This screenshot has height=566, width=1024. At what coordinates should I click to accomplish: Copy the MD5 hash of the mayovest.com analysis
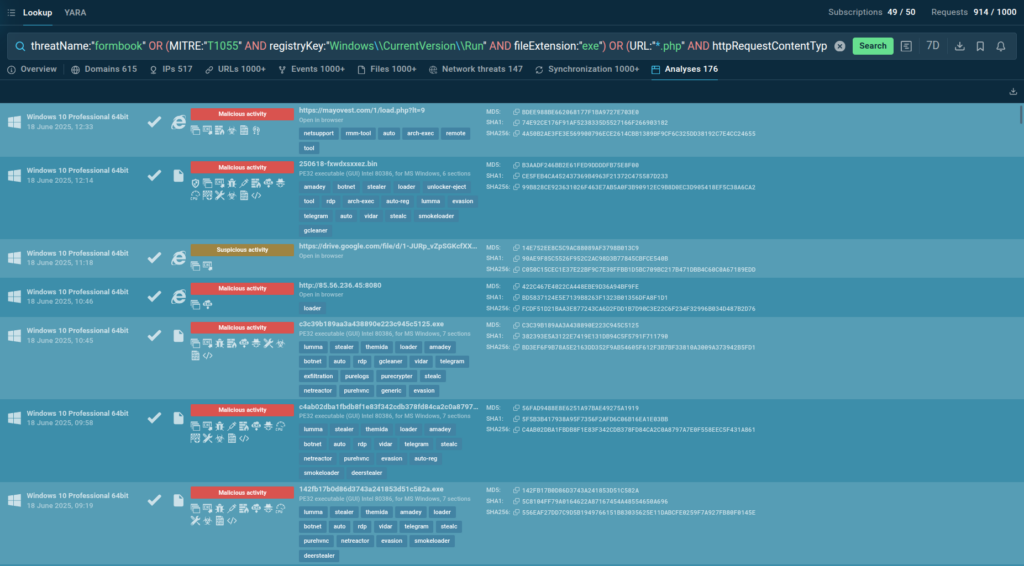(516, 111)
